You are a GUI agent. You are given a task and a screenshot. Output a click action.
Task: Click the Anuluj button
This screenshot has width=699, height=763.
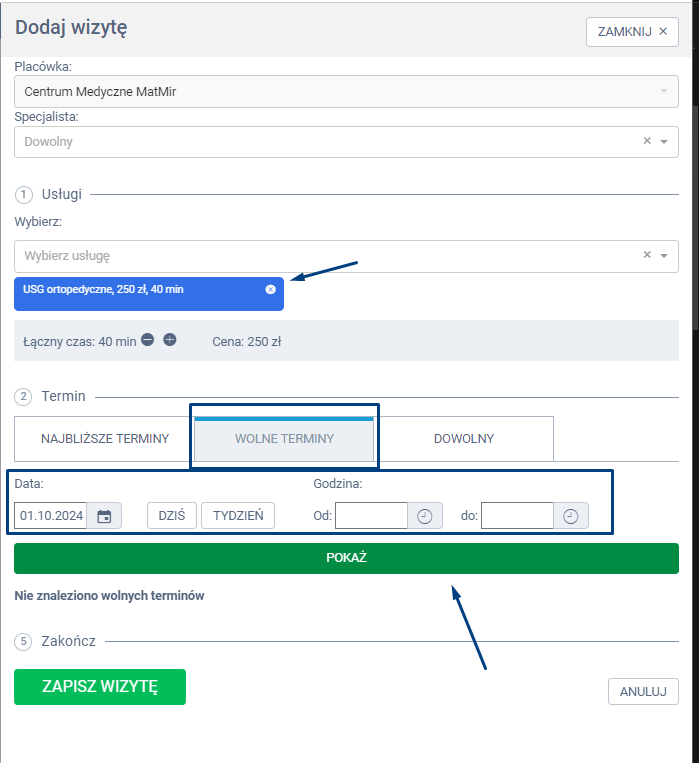tap(643, 691)
